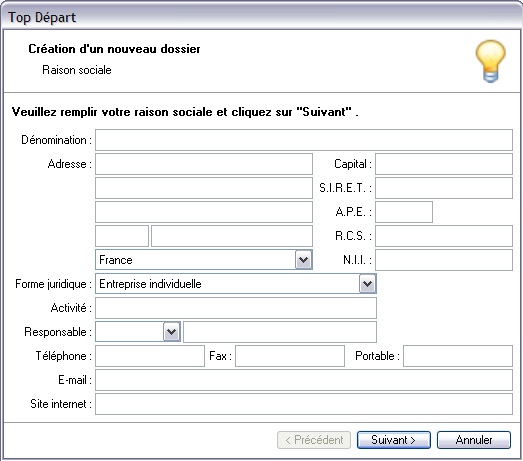Click into the S.I.R.E.T. field

tap(444, 188)
